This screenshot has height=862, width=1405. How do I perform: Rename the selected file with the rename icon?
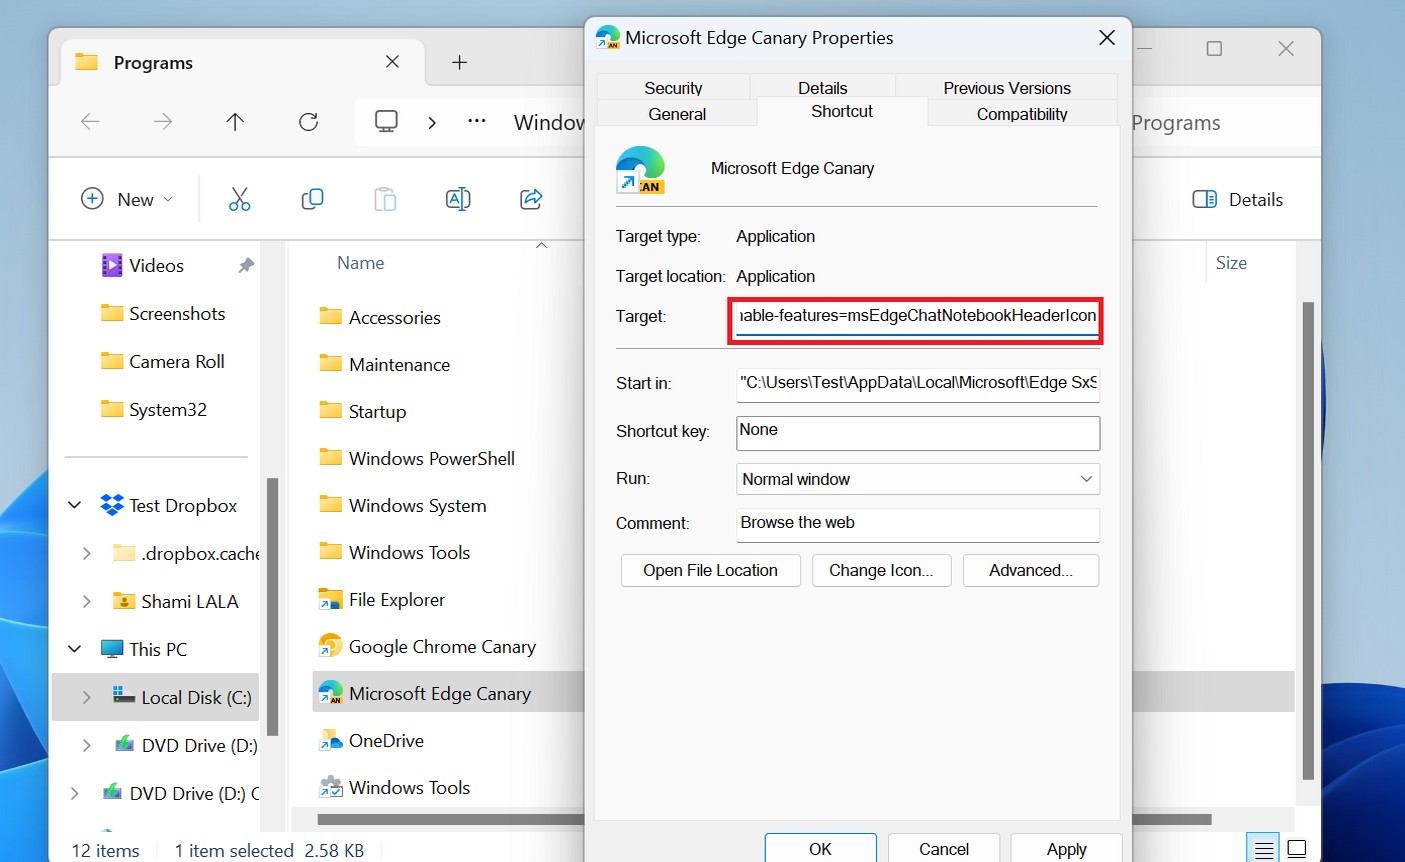pos(458,199)
